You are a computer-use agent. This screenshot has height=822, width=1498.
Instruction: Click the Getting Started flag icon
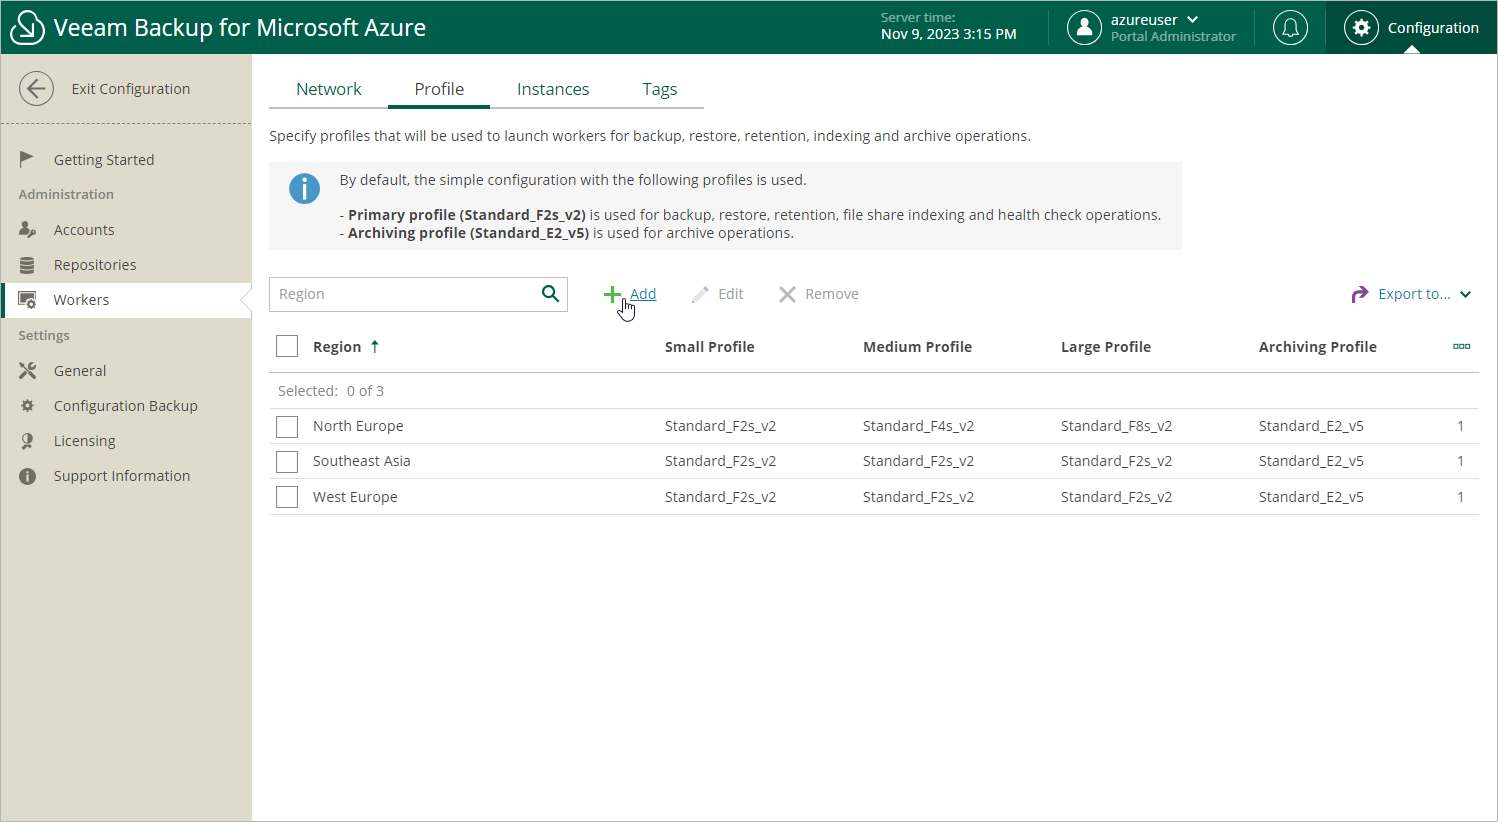point(27,159)
